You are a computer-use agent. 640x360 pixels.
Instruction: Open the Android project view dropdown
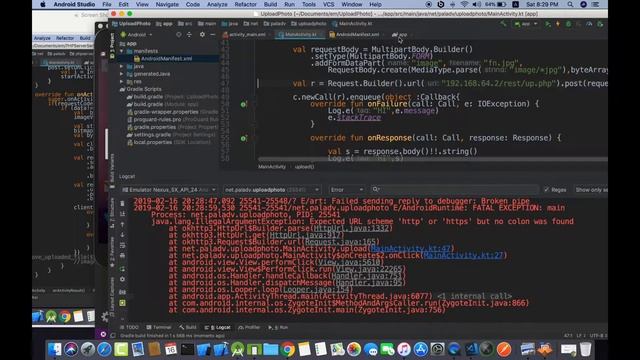click(x=137, y=35)
